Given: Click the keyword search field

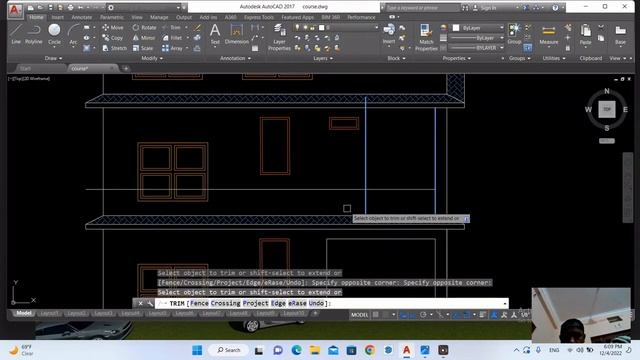Looking at the screenshot, I should click(x=422, y=7).
